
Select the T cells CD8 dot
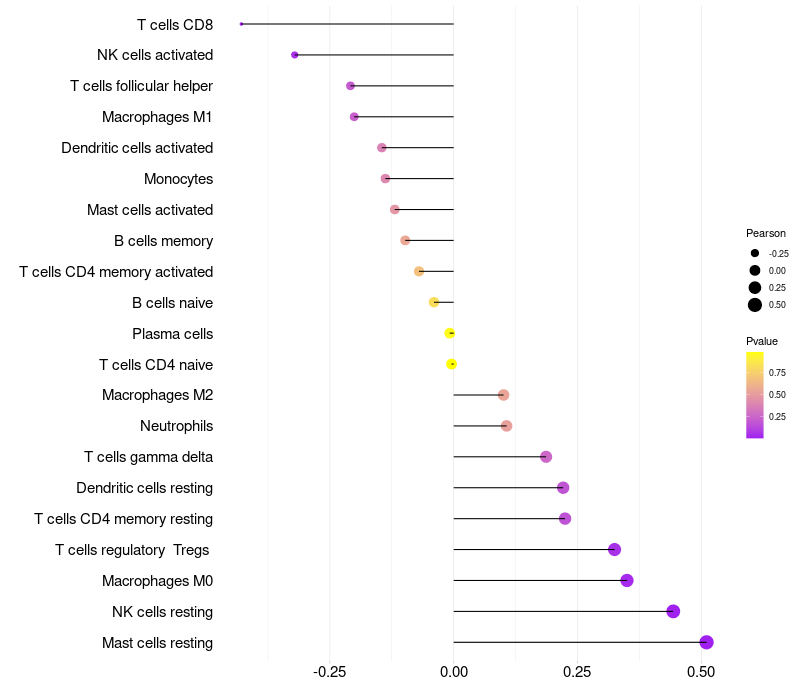241,24
